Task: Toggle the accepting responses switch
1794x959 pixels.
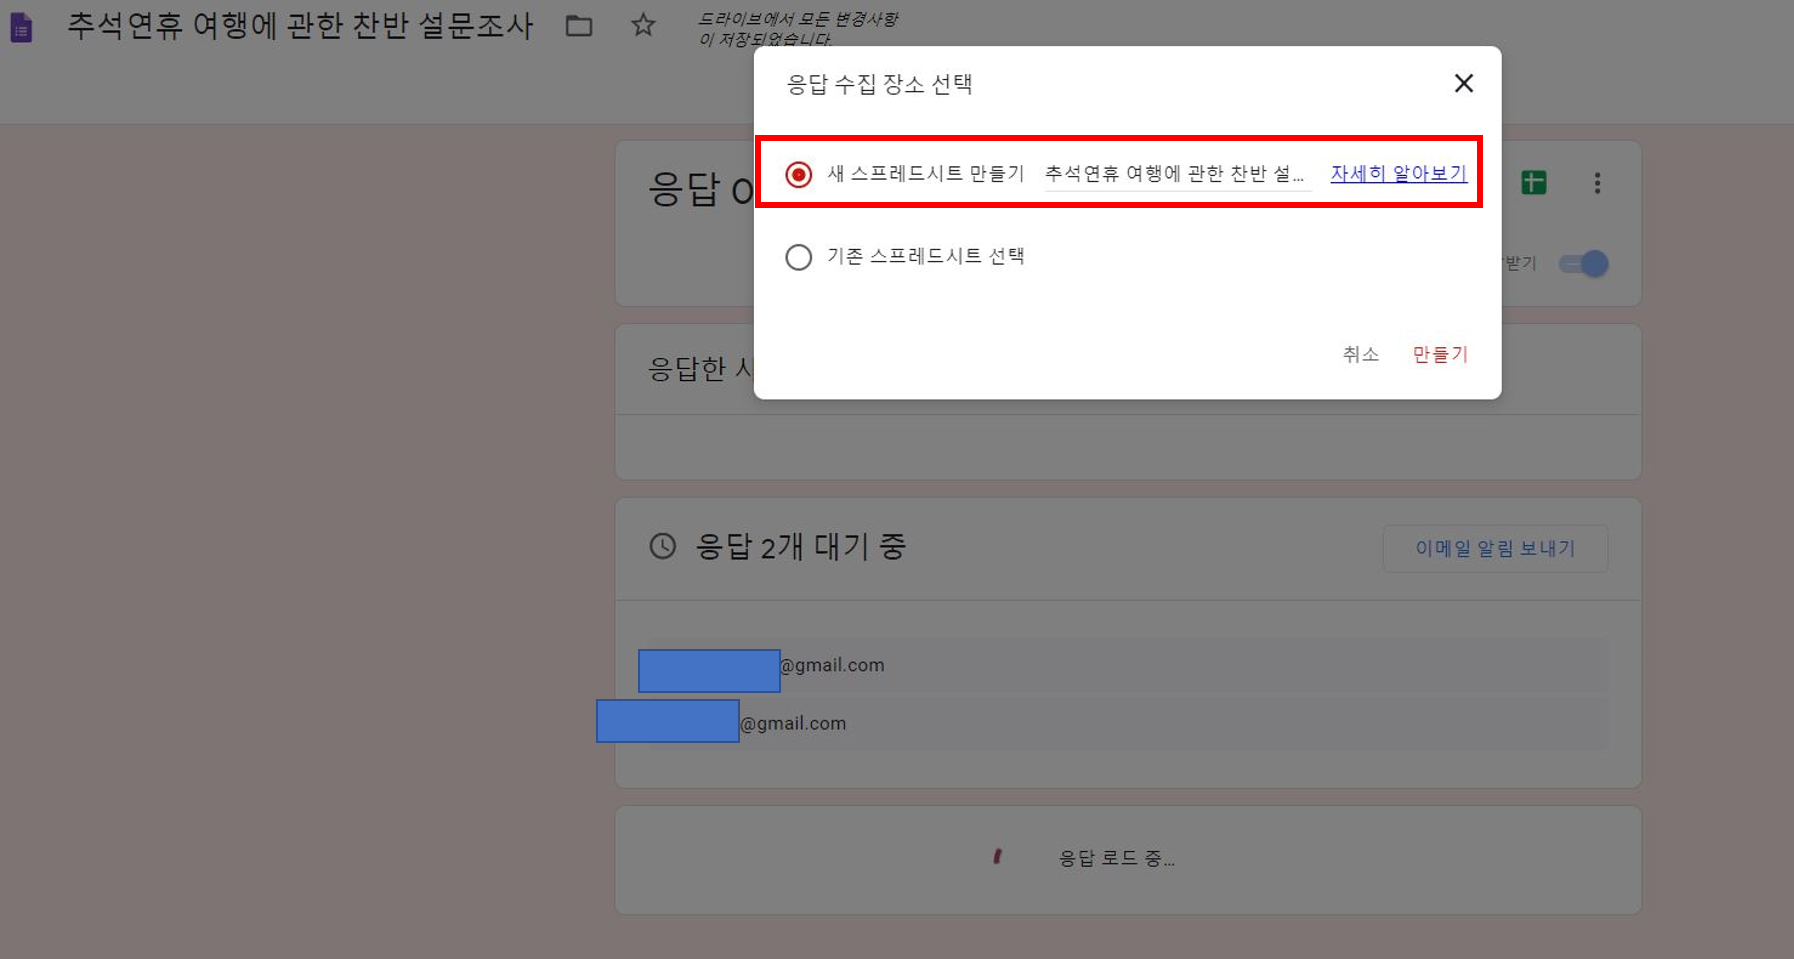Action: (1584, 264)
